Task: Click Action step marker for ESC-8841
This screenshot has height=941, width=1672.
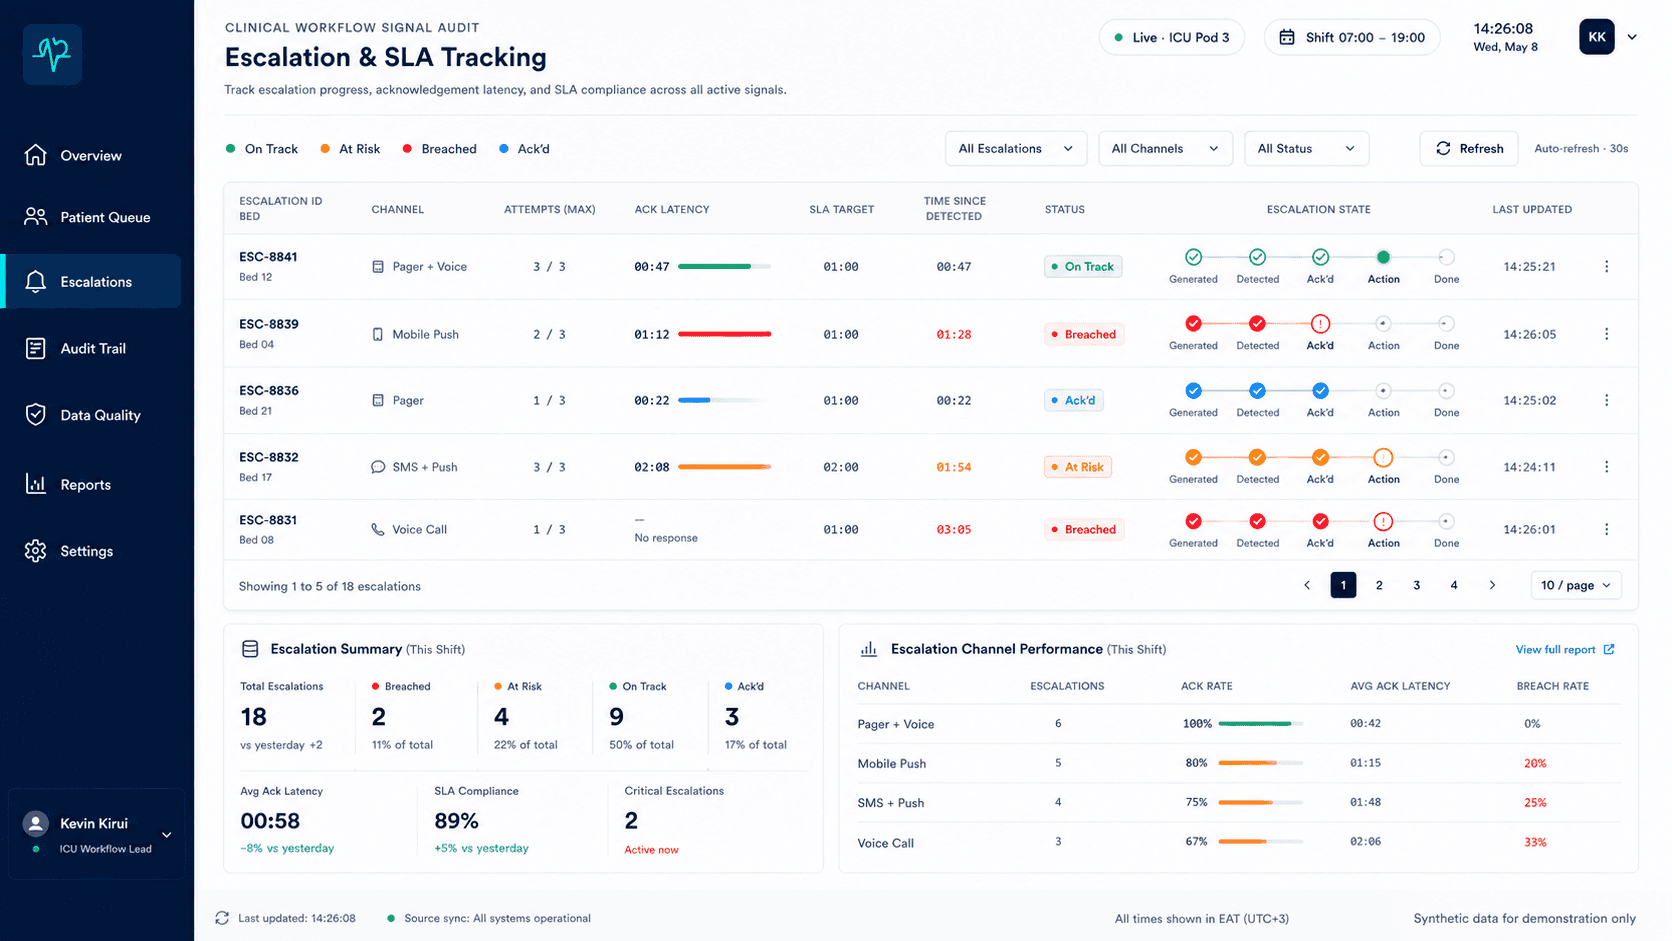Action: (x=1383, y=257)
